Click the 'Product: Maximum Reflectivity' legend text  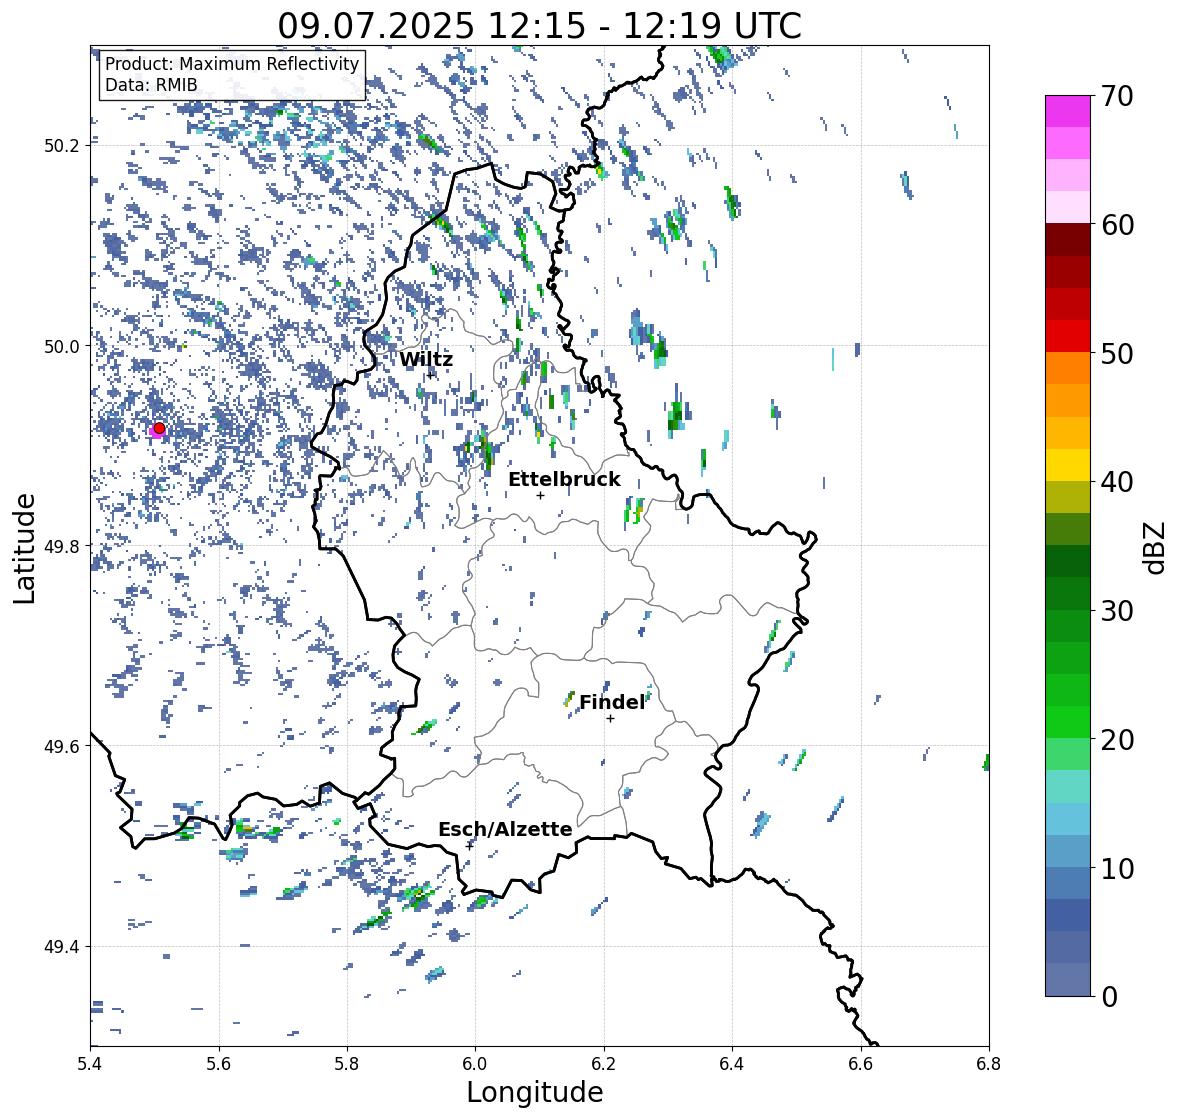click(232, 64)
